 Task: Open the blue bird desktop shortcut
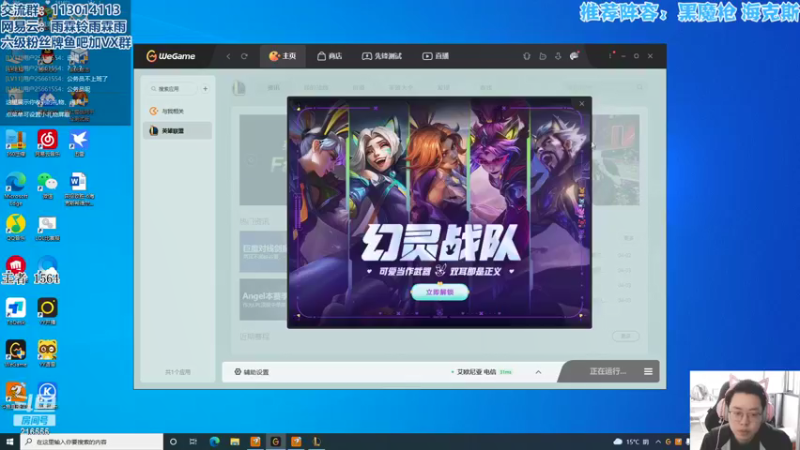pos(79,143)
